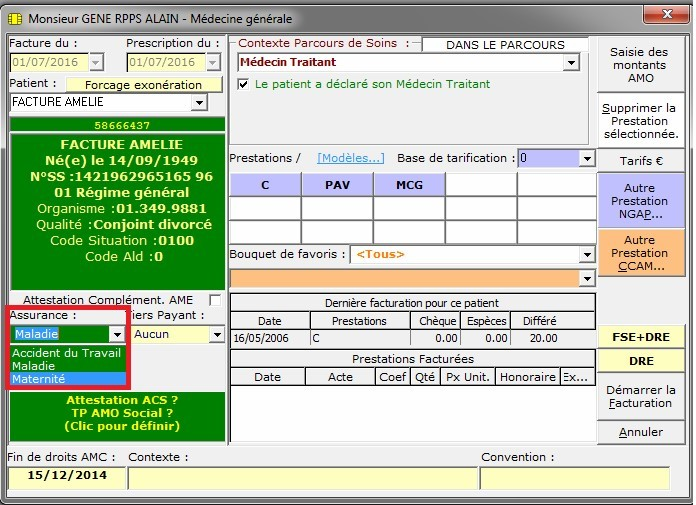
Task: Click the Chèque column header
Action: click(437, 321)
